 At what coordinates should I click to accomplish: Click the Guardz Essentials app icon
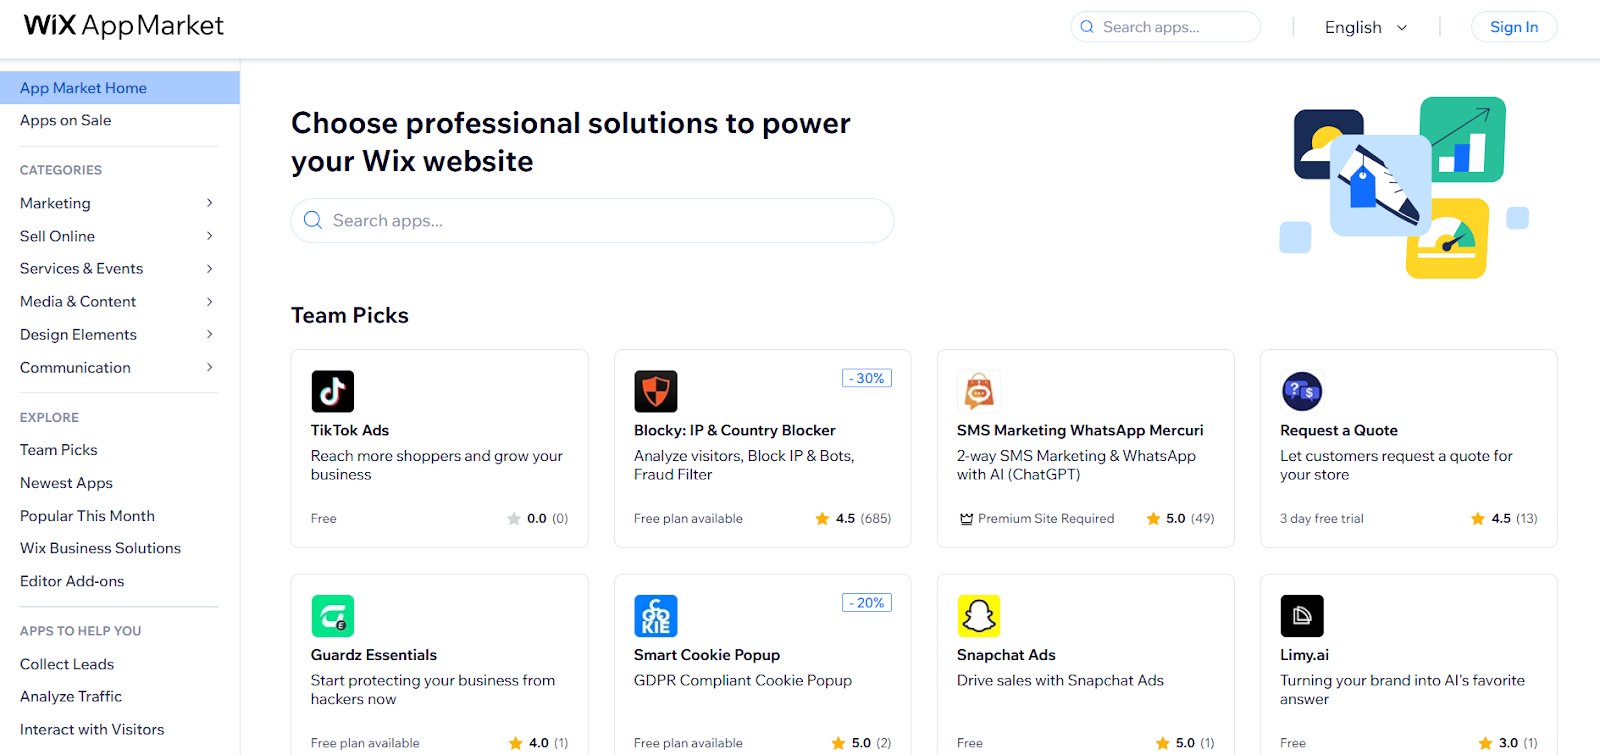click(x=332, y=616)
